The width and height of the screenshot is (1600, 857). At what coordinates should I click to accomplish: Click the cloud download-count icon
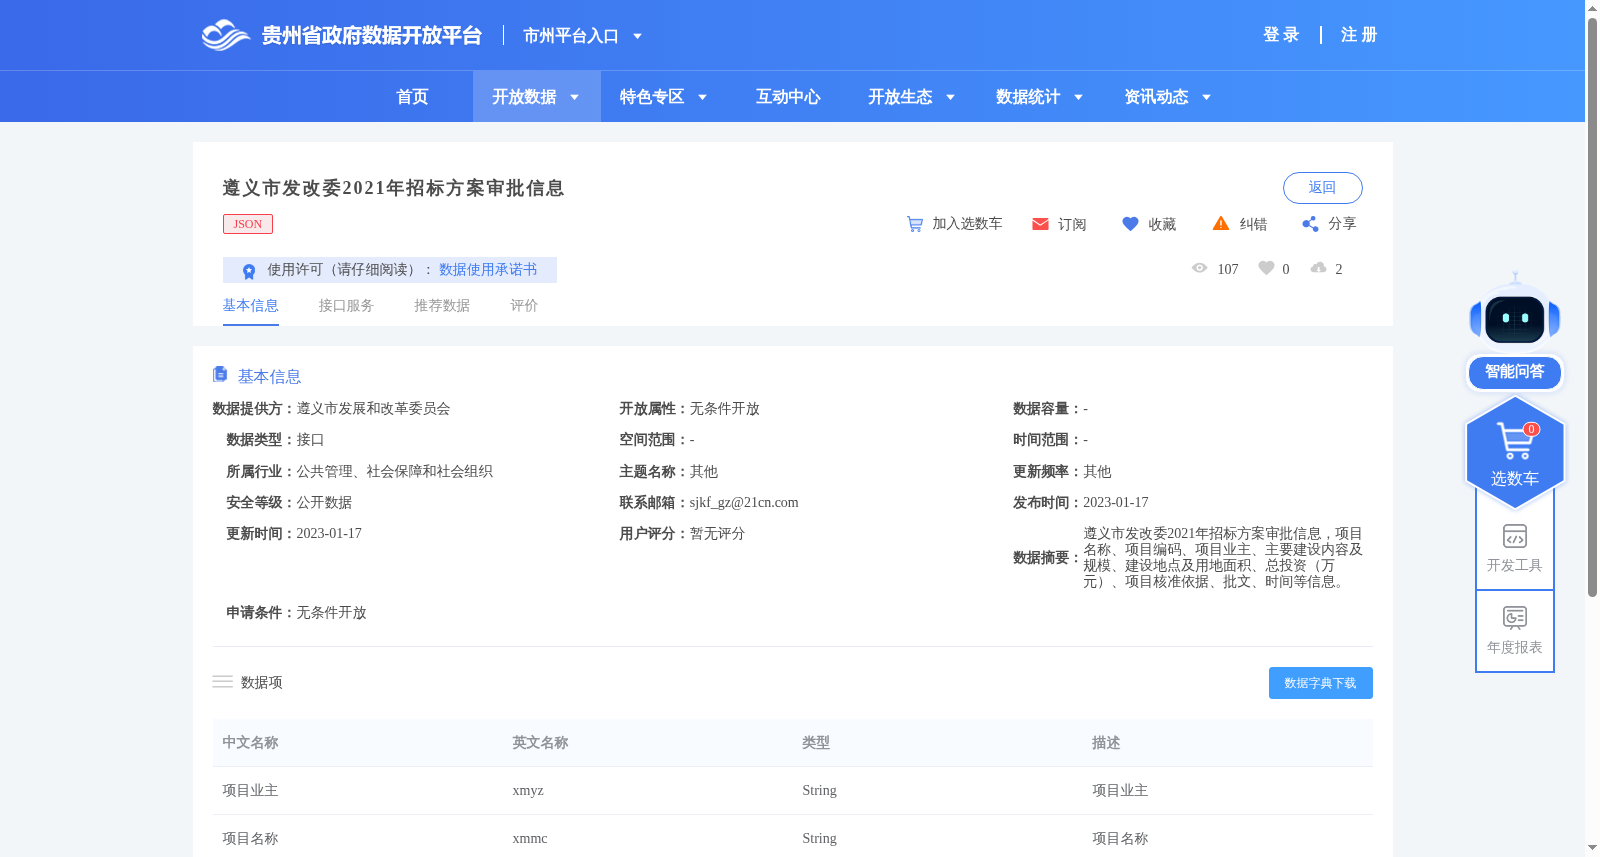[x=1319, y=268]
